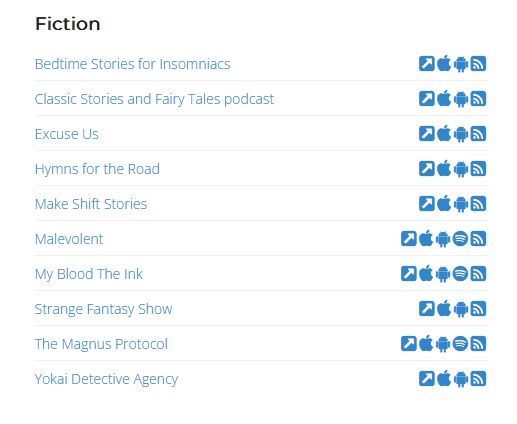Screen dimensions: 517x424
Task: Open external link icon for Make Shift Stories
Action: [427, 204]
